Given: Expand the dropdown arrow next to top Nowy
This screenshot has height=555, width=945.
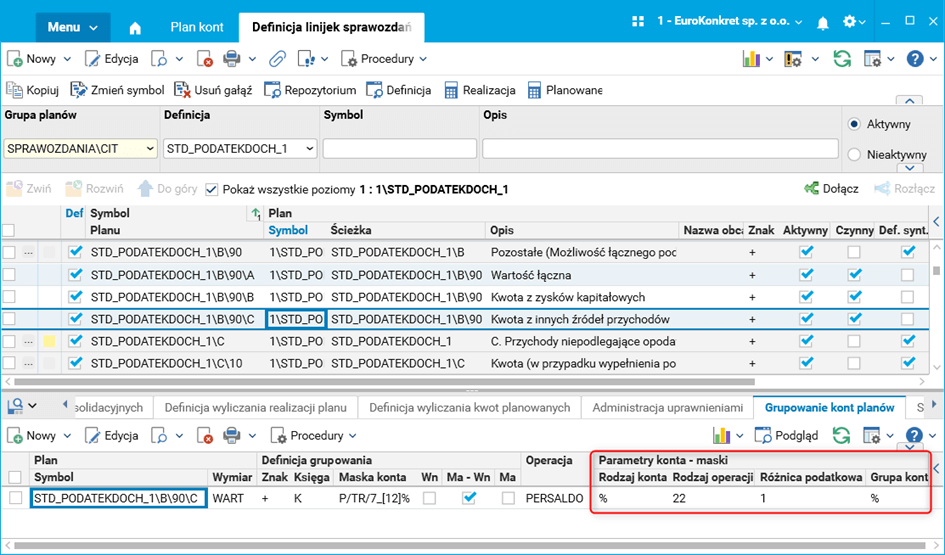Looking at the screenshot, I should [67, 59].
